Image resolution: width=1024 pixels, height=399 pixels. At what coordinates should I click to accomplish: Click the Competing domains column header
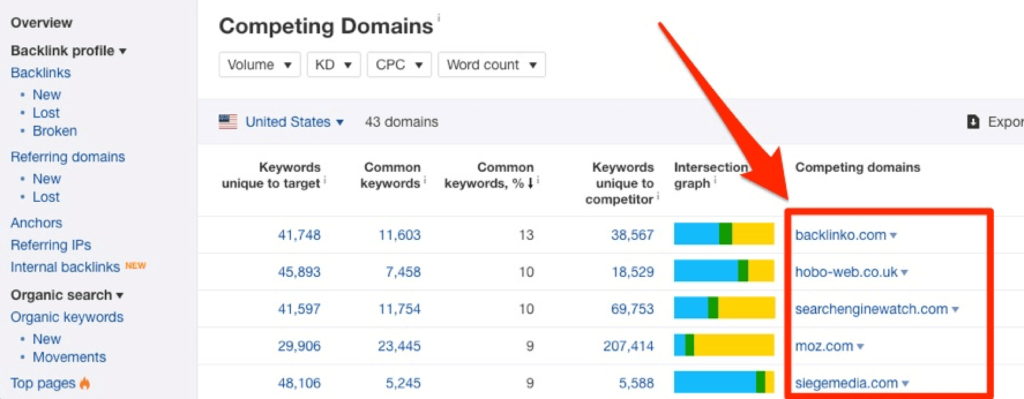tap(857, 168)
